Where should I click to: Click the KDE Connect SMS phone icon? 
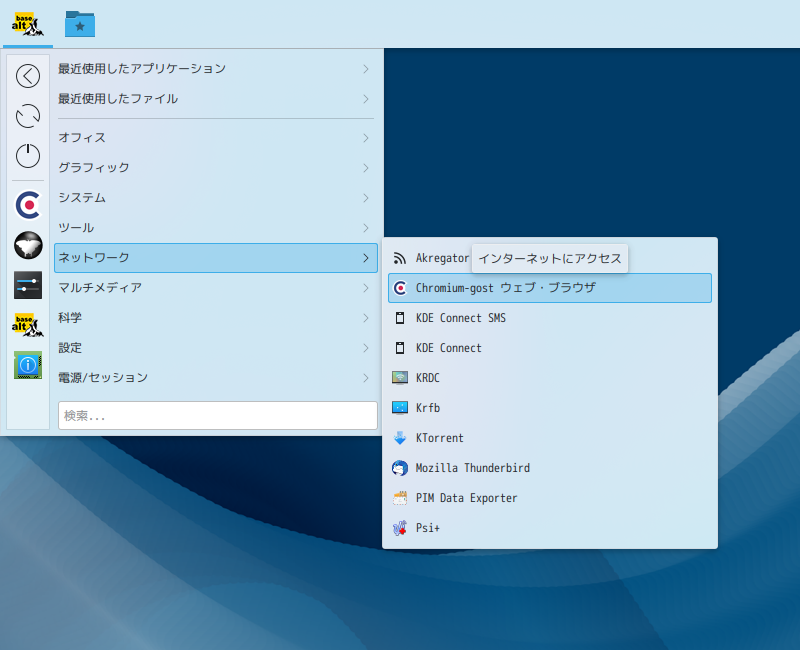pos(400,318)
